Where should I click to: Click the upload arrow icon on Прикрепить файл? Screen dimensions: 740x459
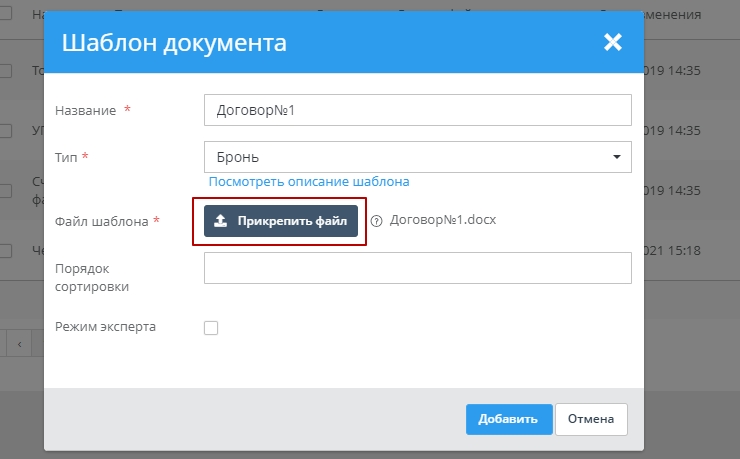click(x=221, y=222)
